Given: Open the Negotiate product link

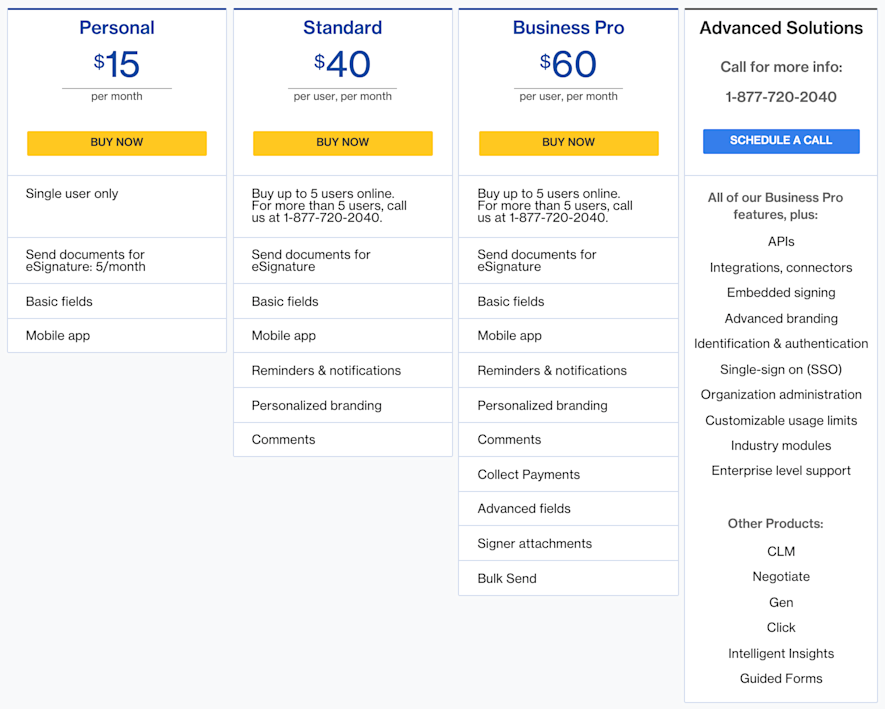Looking at the screenshot, I should (x=781, y=577).
